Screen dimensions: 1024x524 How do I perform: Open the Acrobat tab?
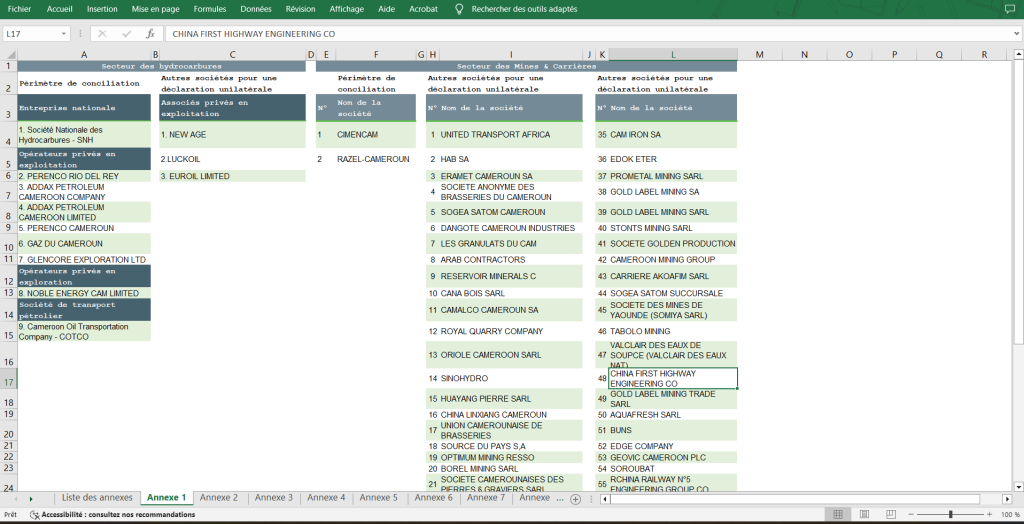click(423, 9)
